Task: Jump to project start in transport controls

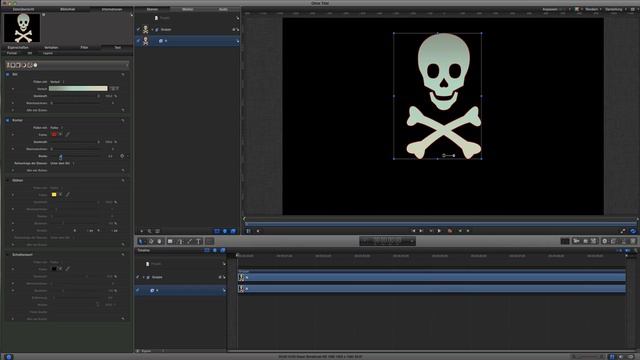Action: (x=413, y=231)
